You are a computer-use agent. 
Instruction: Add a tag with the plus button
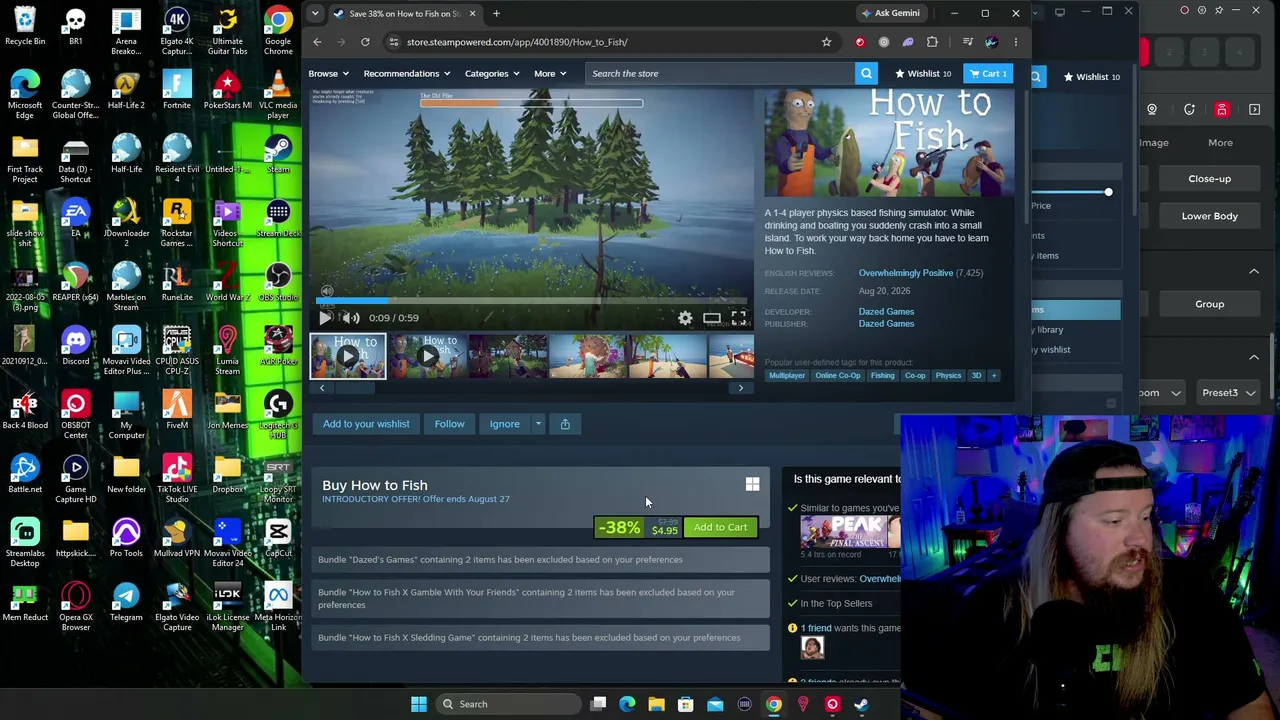pyautogui.click(x=993, y=376)
